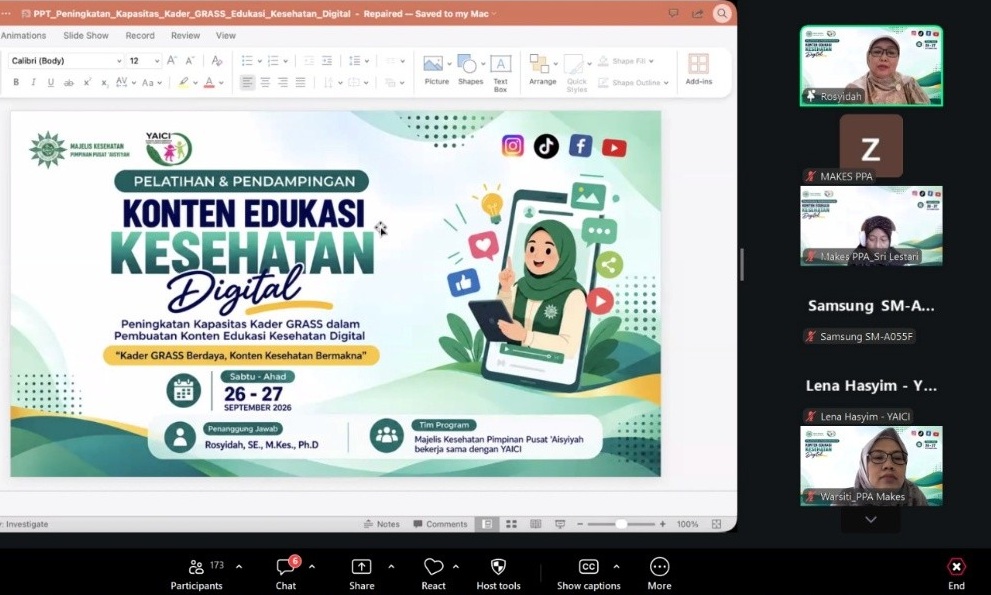The width and height of the screenshot is (991, 595).
Task: Click the Numbering list icon
Action: click(x=273, y=61)
